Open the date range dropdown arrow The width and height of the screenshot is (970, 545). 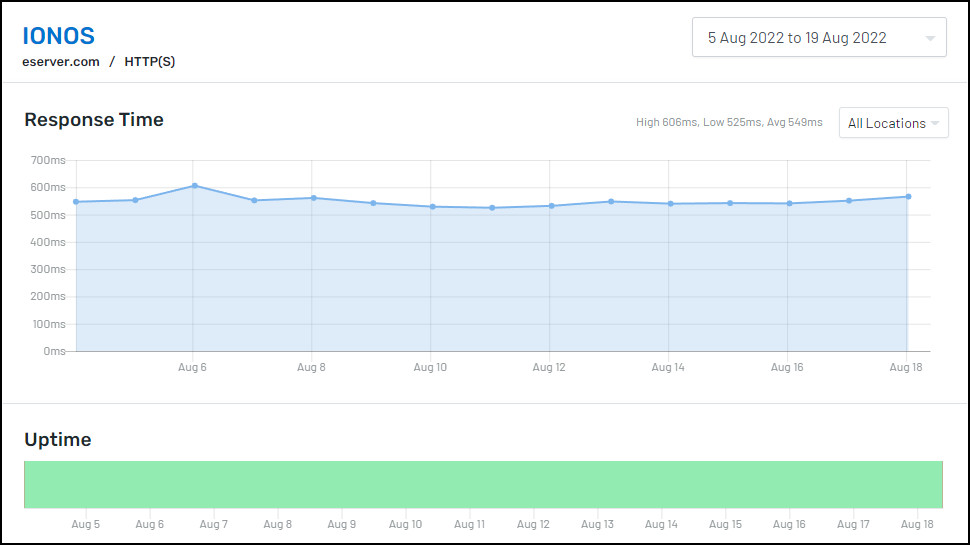pos(930,38)
